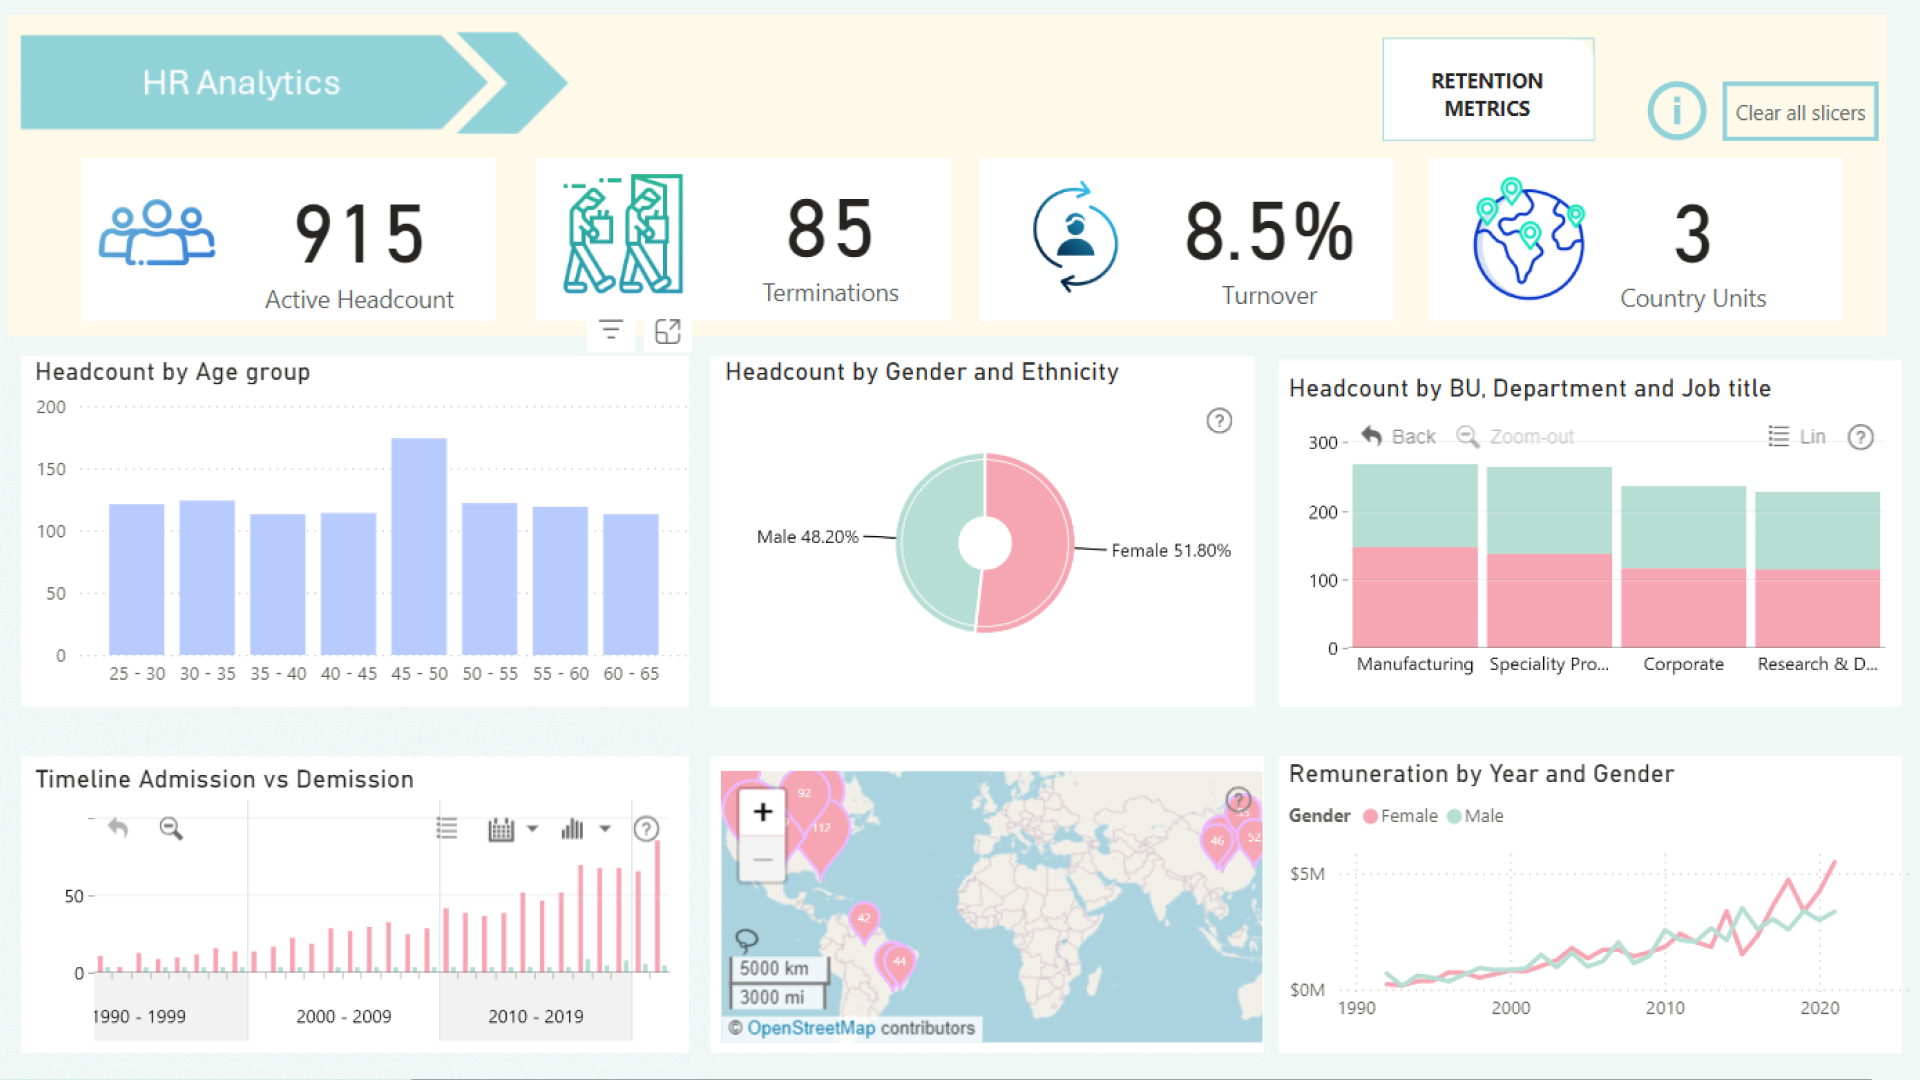Toggle the Lin scale option in BU chart
1920x1080 pixels.
coord(1797,437)
